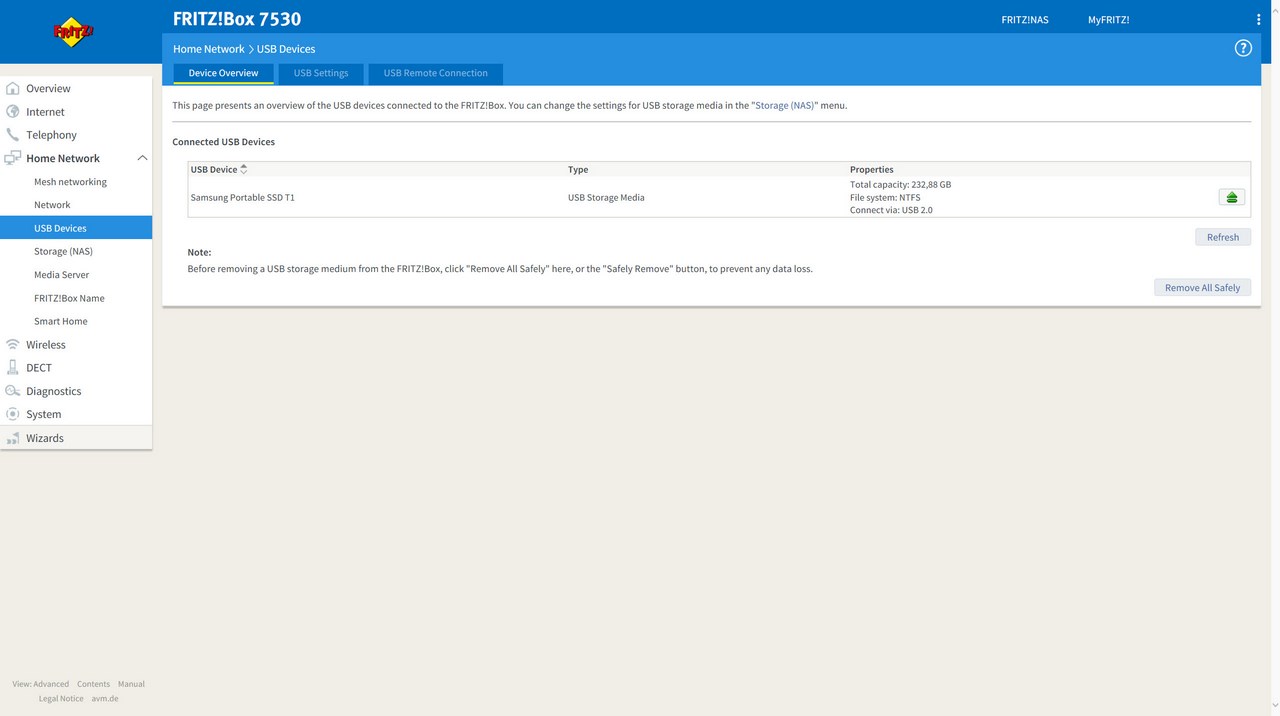This screenshot has width=1280, height=716.
Task: Switch to the Device Overview tab
Action: pyautogui.click(x=223, y=73)
